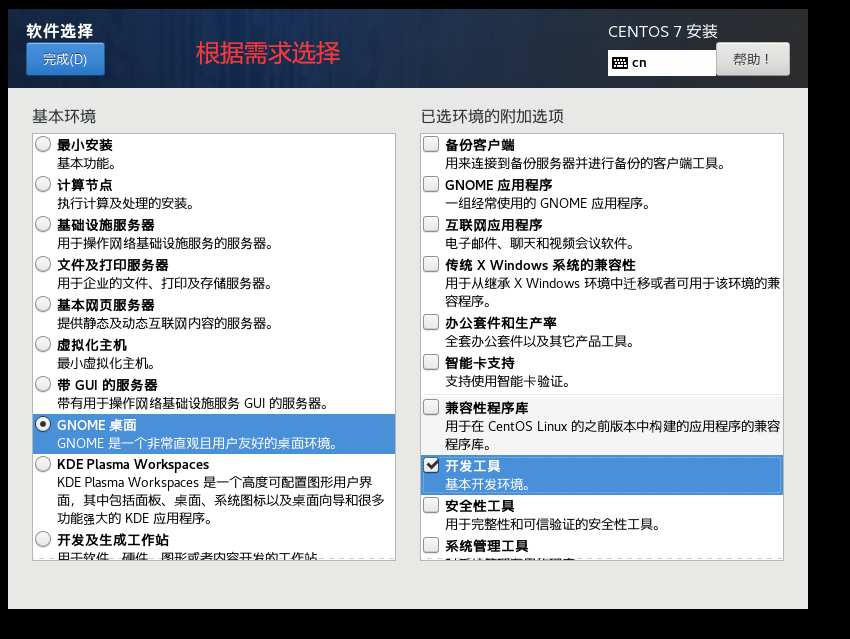Viewport: 850px width, 639px height.
Task: Click the 基本开发环境。 description
Action: [x=488, y=485]
